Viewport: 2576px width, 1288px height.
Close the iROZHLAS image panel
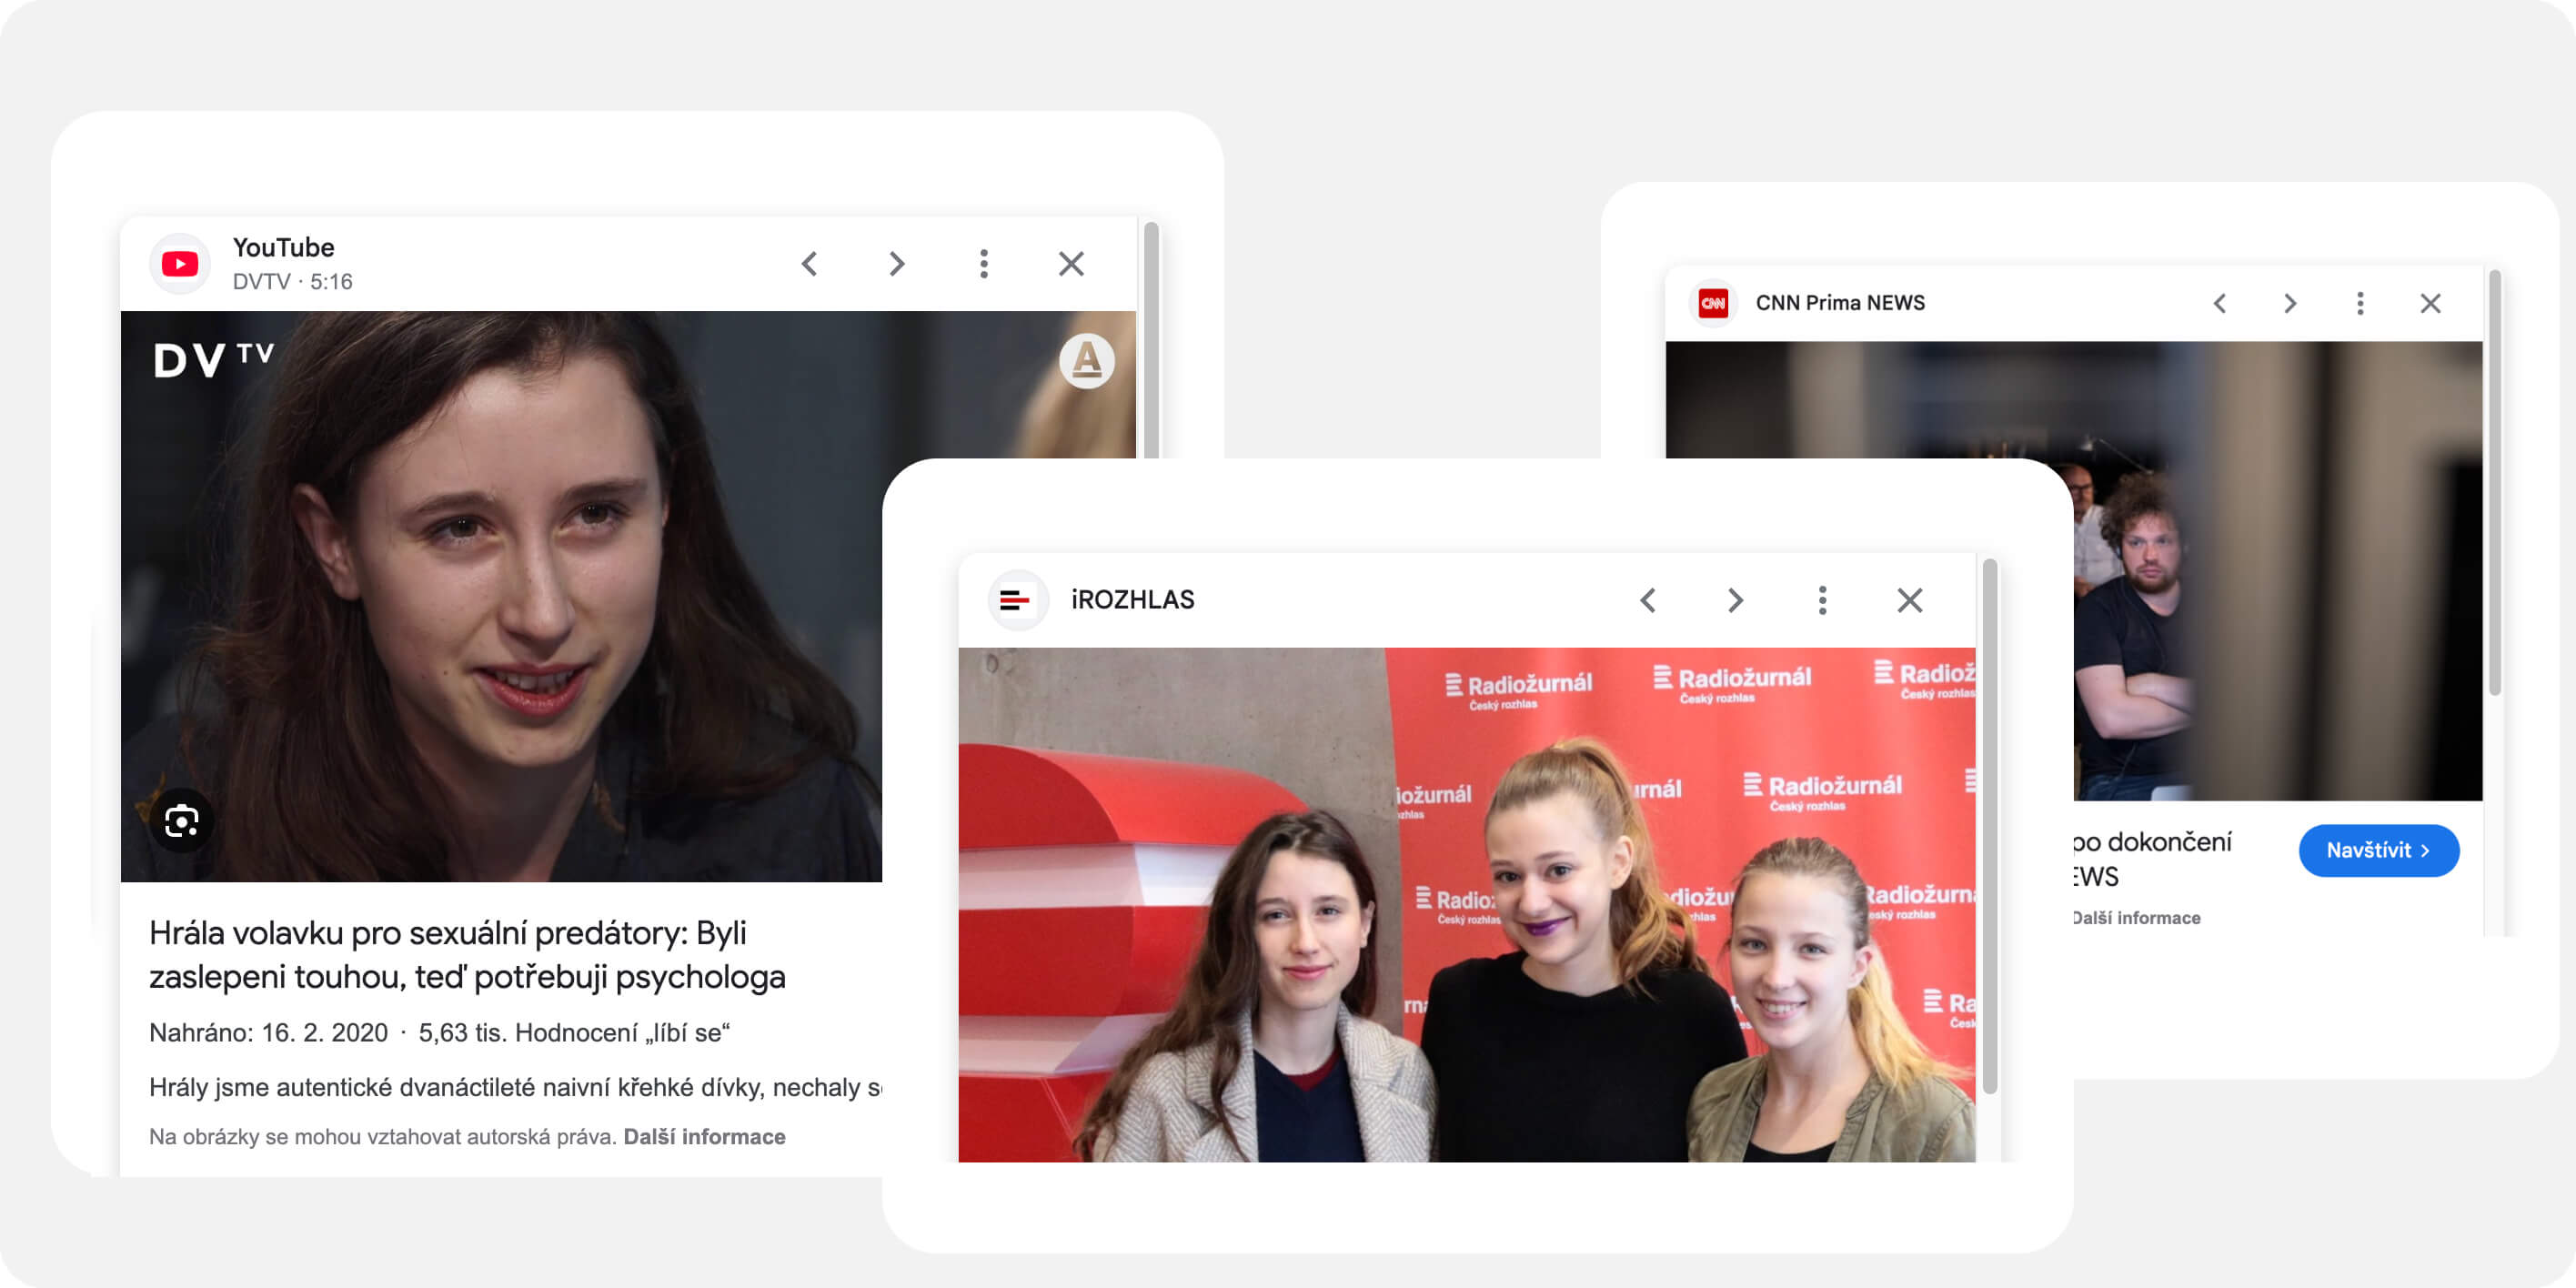[x=1909, y=600]
